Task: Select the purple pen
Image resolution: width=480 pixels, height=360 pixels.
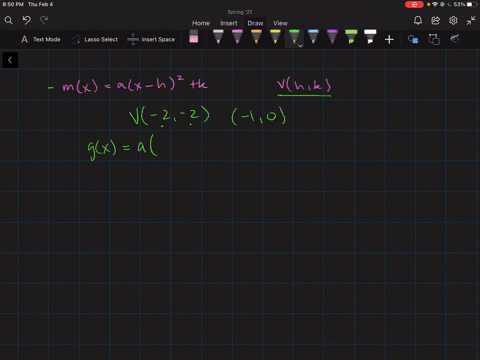Action: [x=332, y=37]
